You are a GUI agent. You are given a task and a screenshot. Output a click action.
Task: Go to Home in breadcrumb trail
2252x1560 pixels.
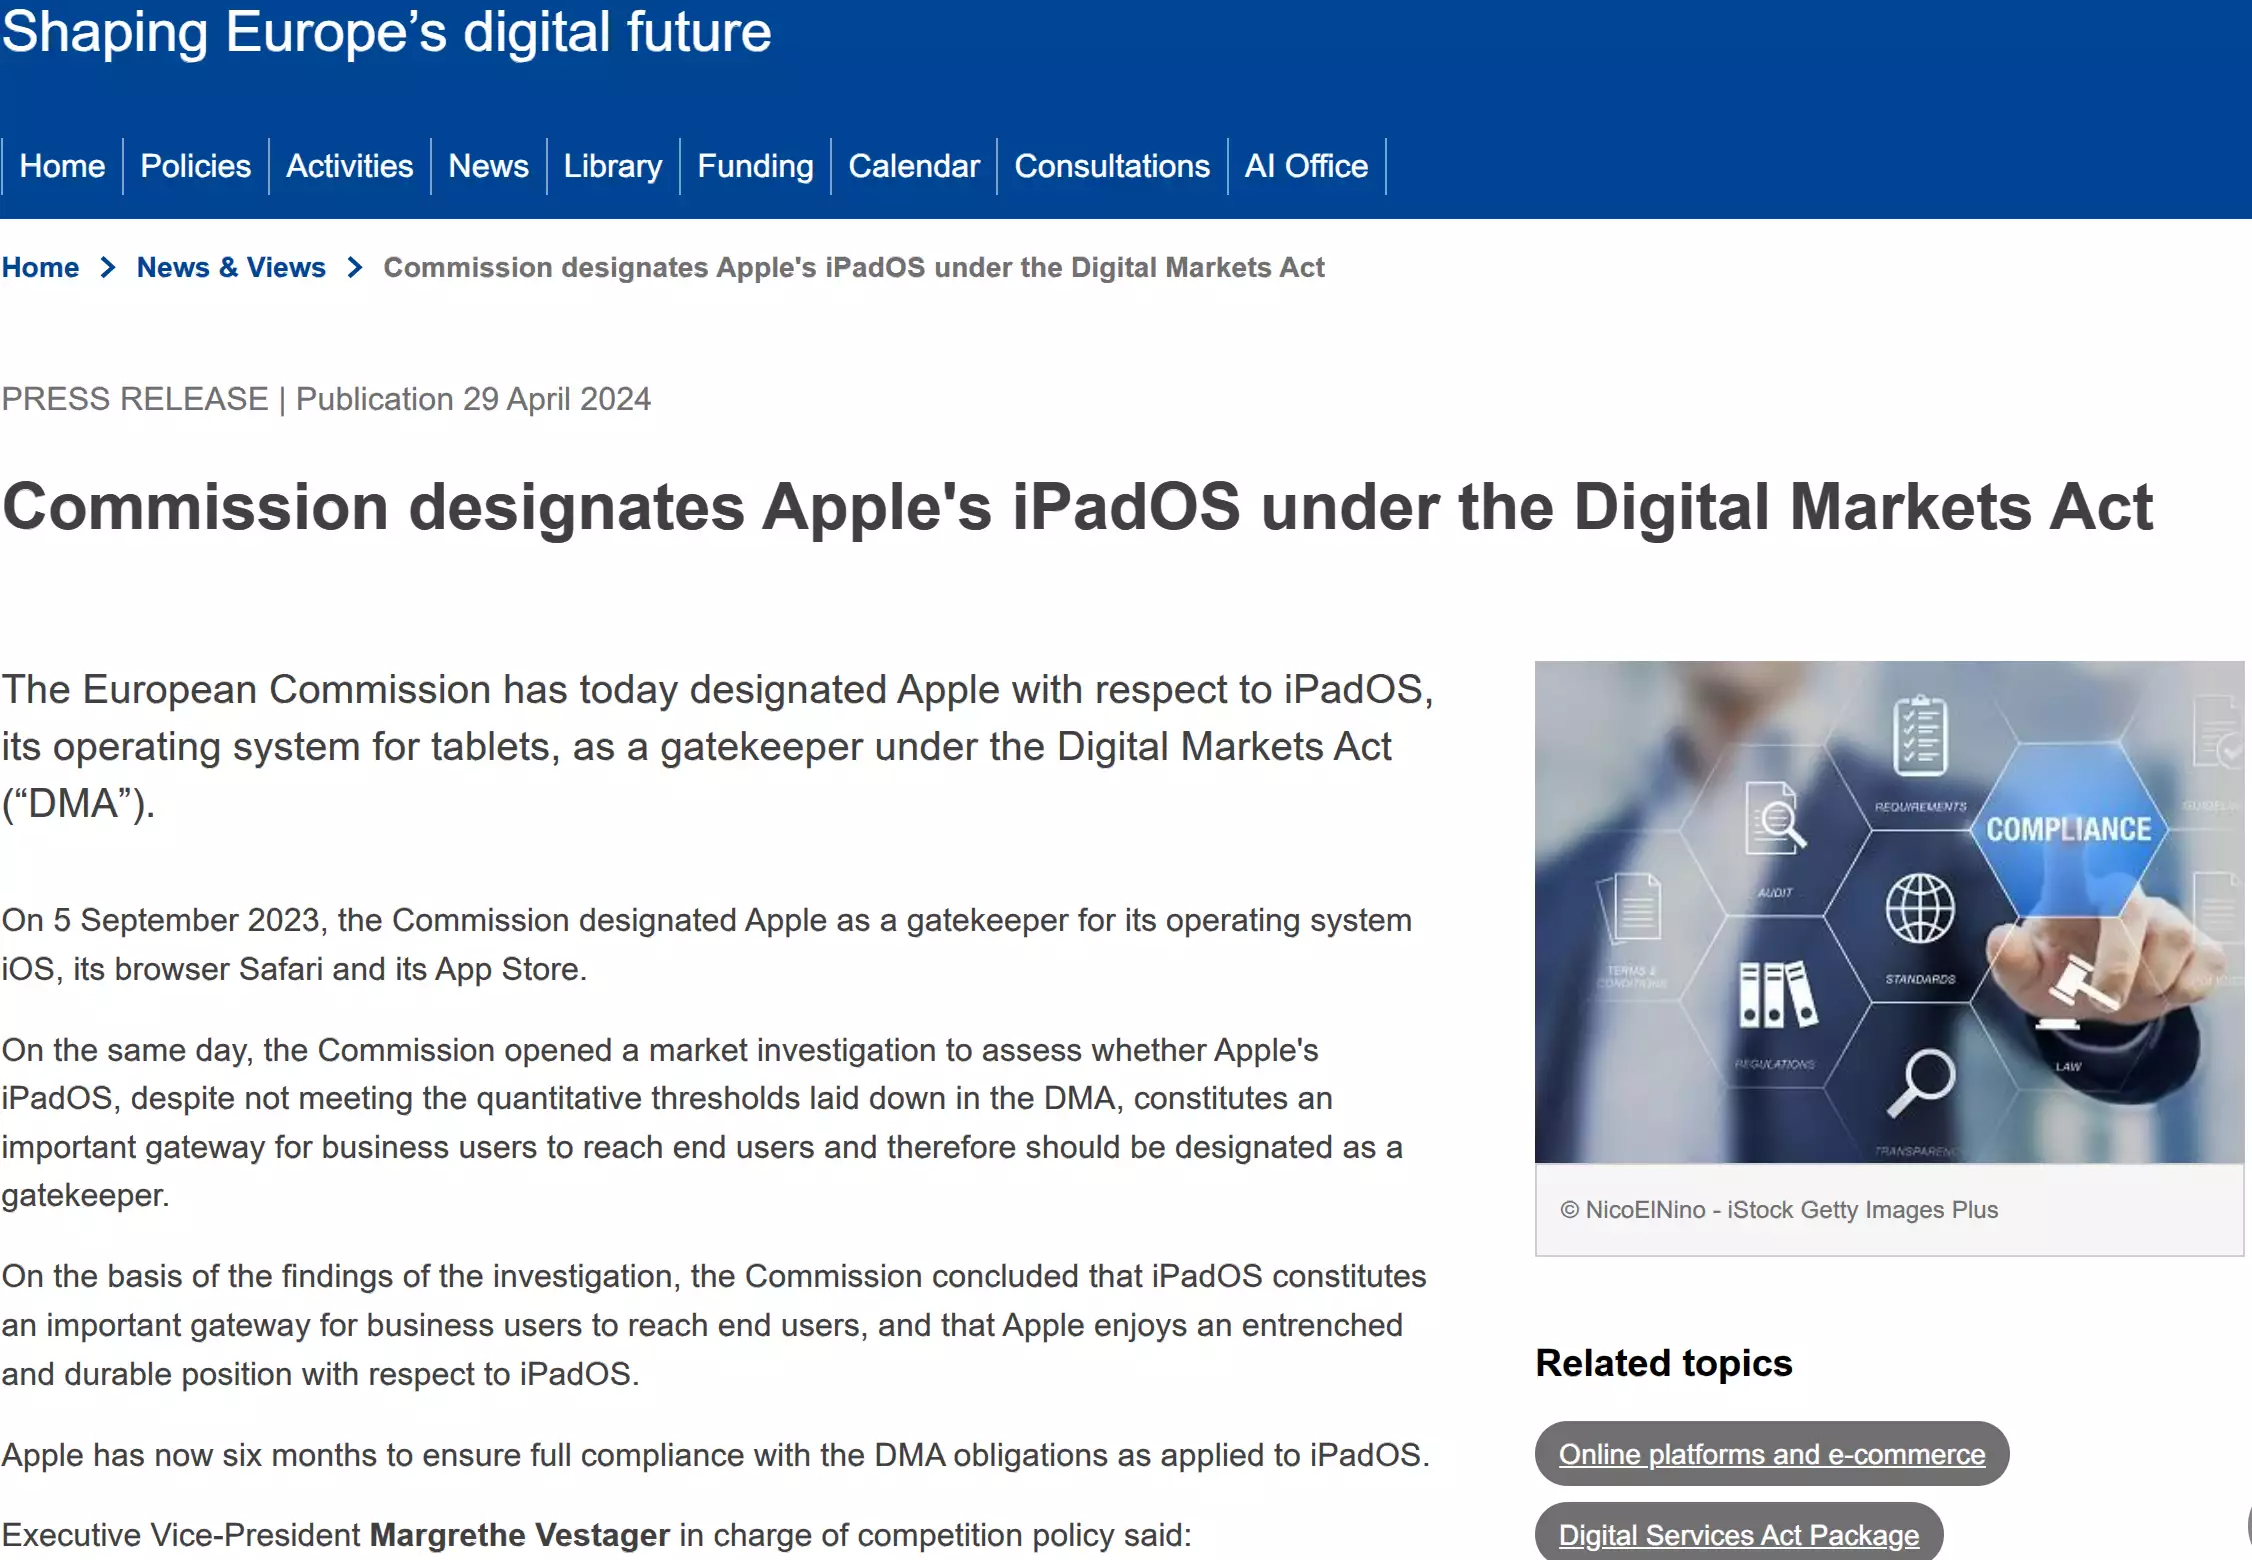[x=40, y=268]
